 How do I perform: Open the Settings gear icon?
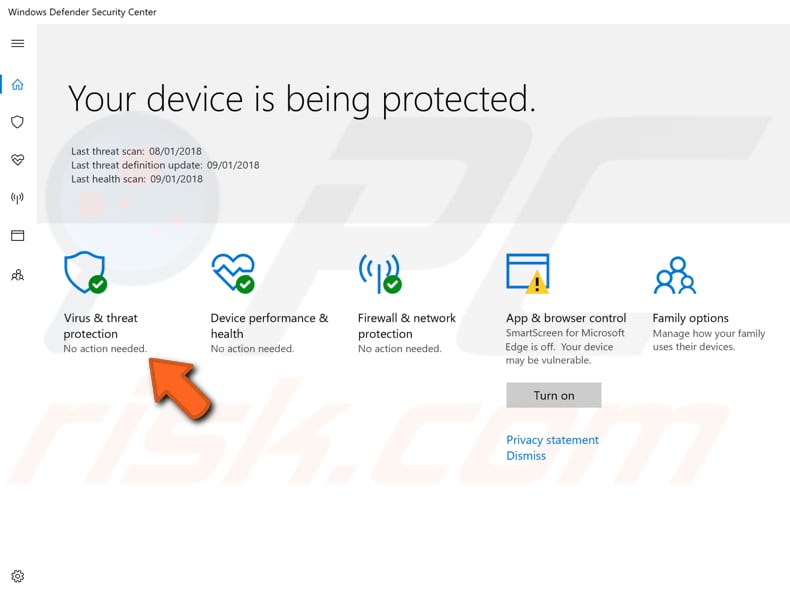17,576
